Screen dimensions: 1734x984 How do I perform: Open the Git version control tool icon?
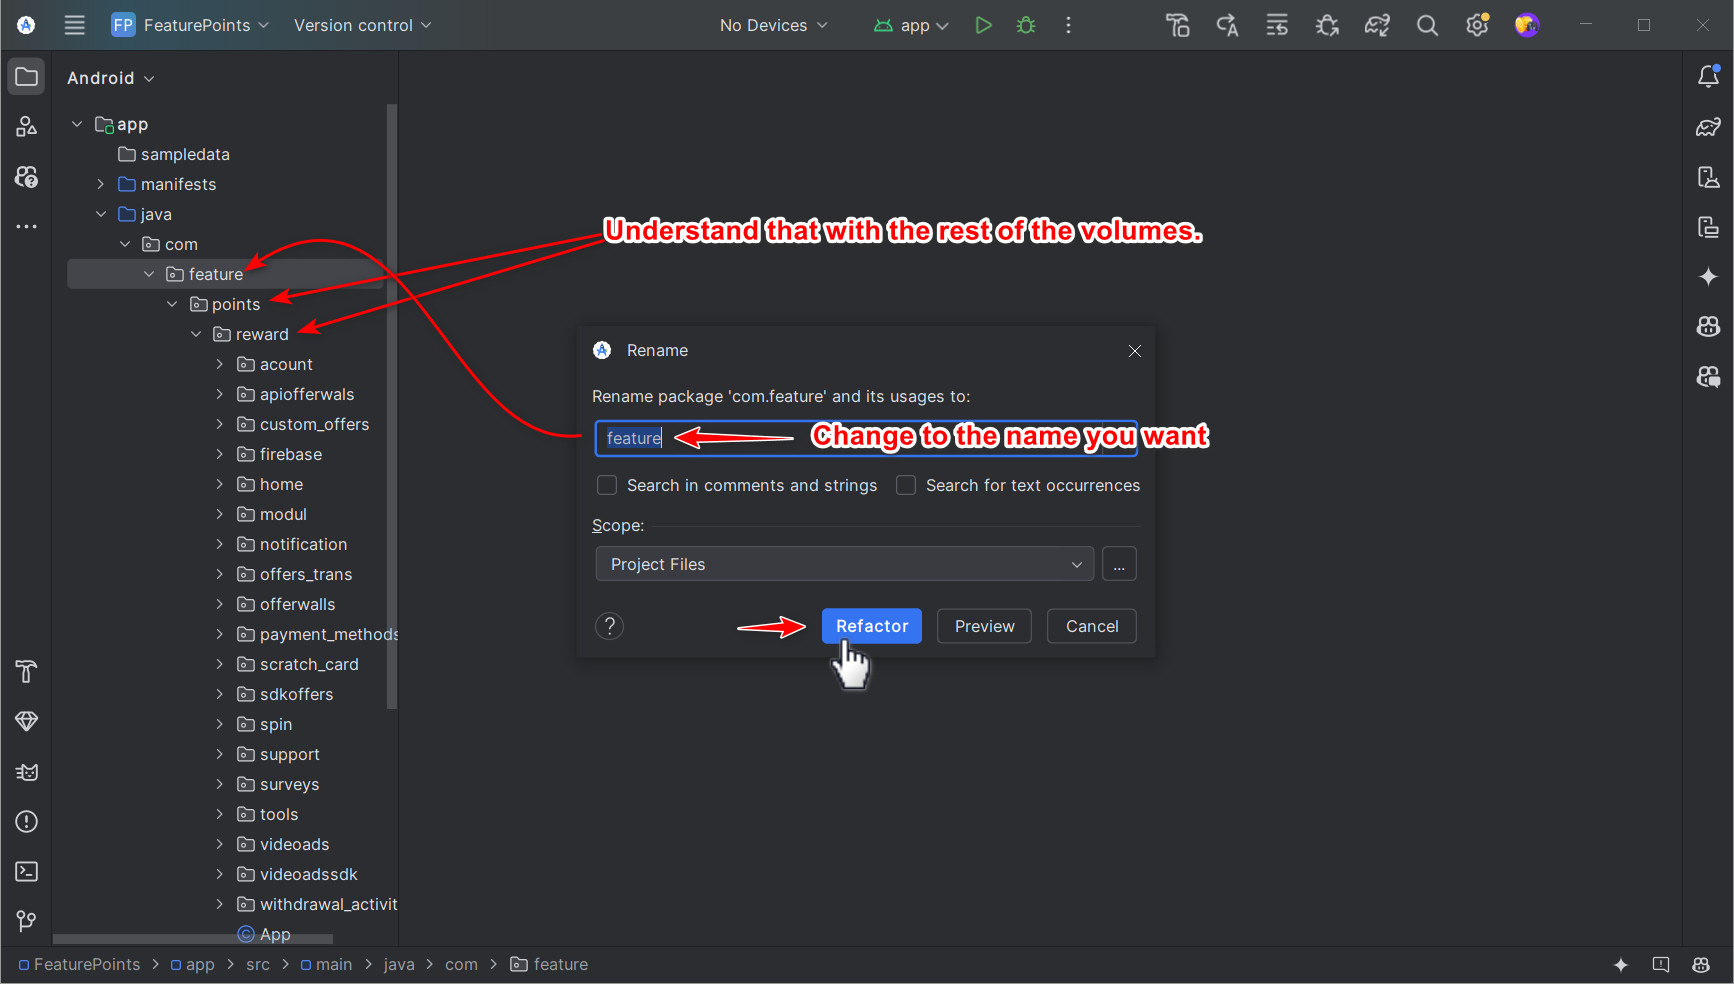(x=27, y=921)
